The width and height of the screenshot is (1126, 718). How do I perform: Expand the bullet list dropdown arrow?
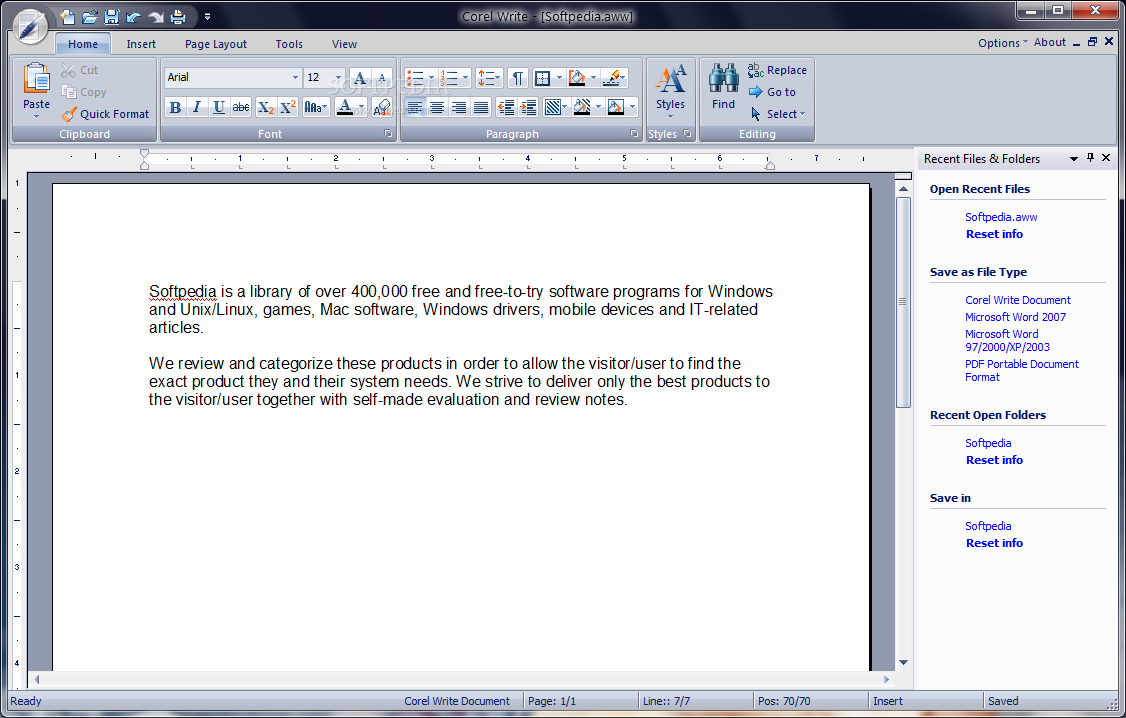tap(431, 78)
